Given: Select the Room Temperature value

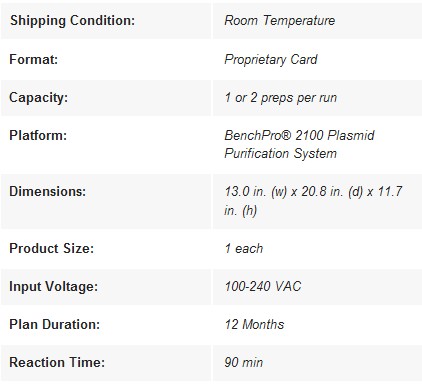Looking at the screenshot, I should coord(280,21).
